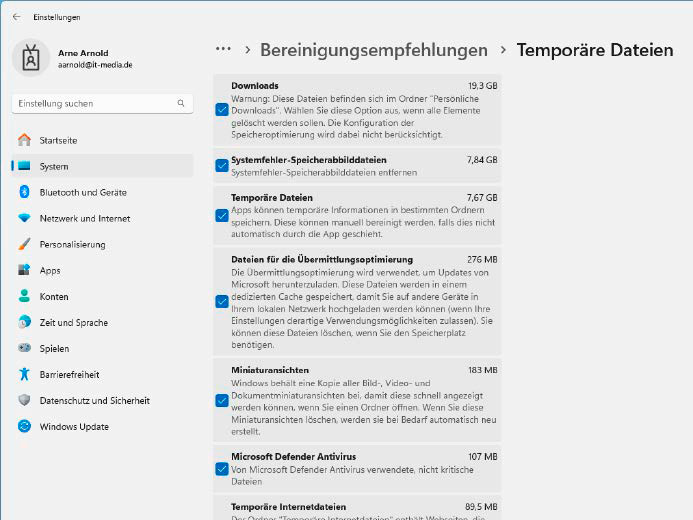Viewport: 693px width, 520px height.
Task: Open Bluetooth und Geräte settings
Action: click(103, 192)
